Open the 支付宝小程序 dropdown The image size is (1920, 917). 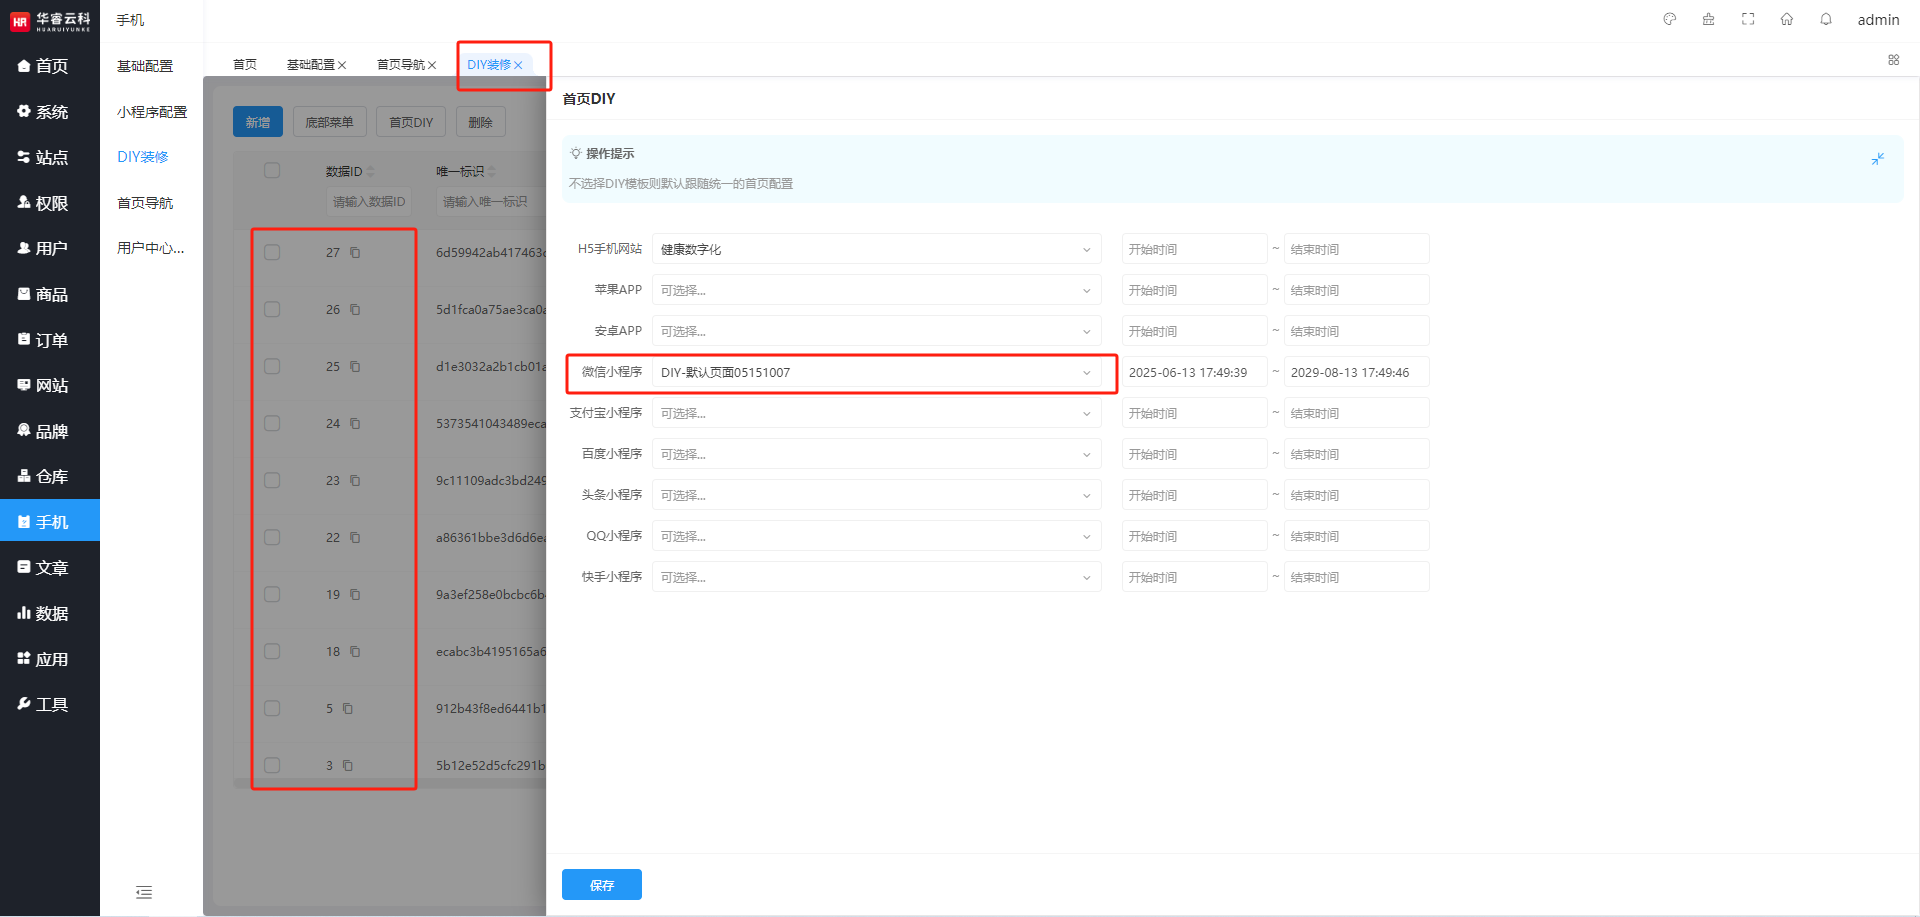[x=876, y=414]
